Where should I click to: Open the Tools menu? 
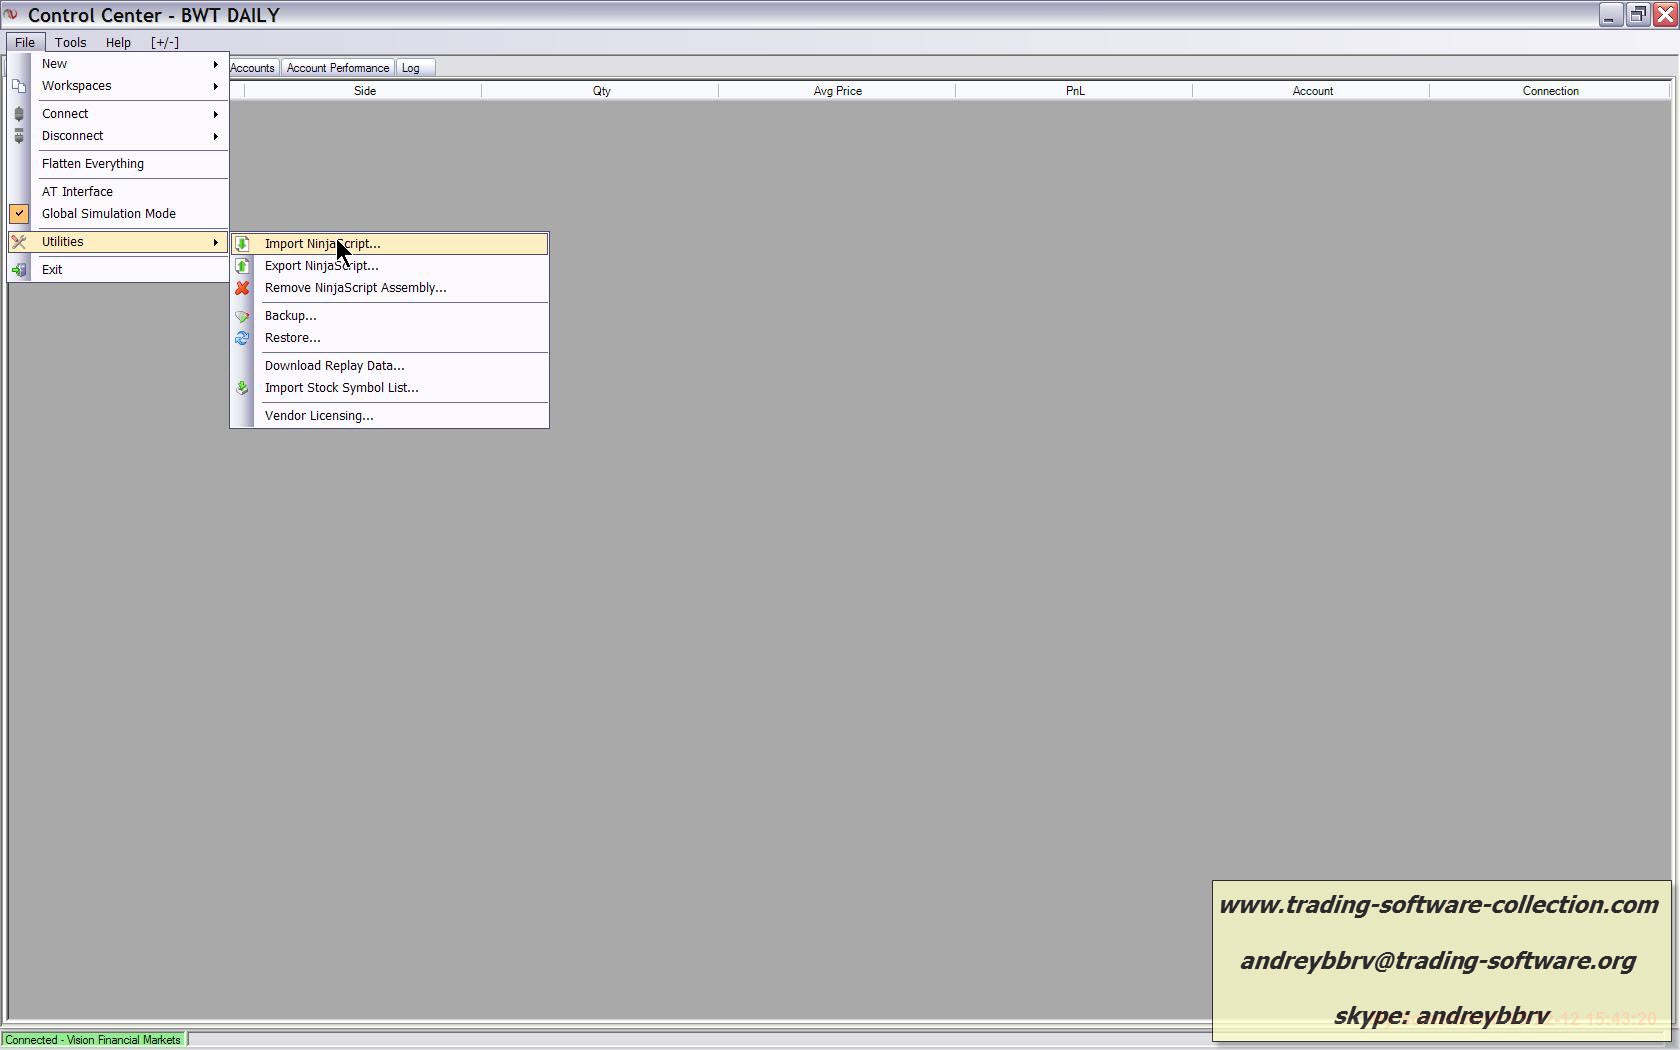point(70,43)
